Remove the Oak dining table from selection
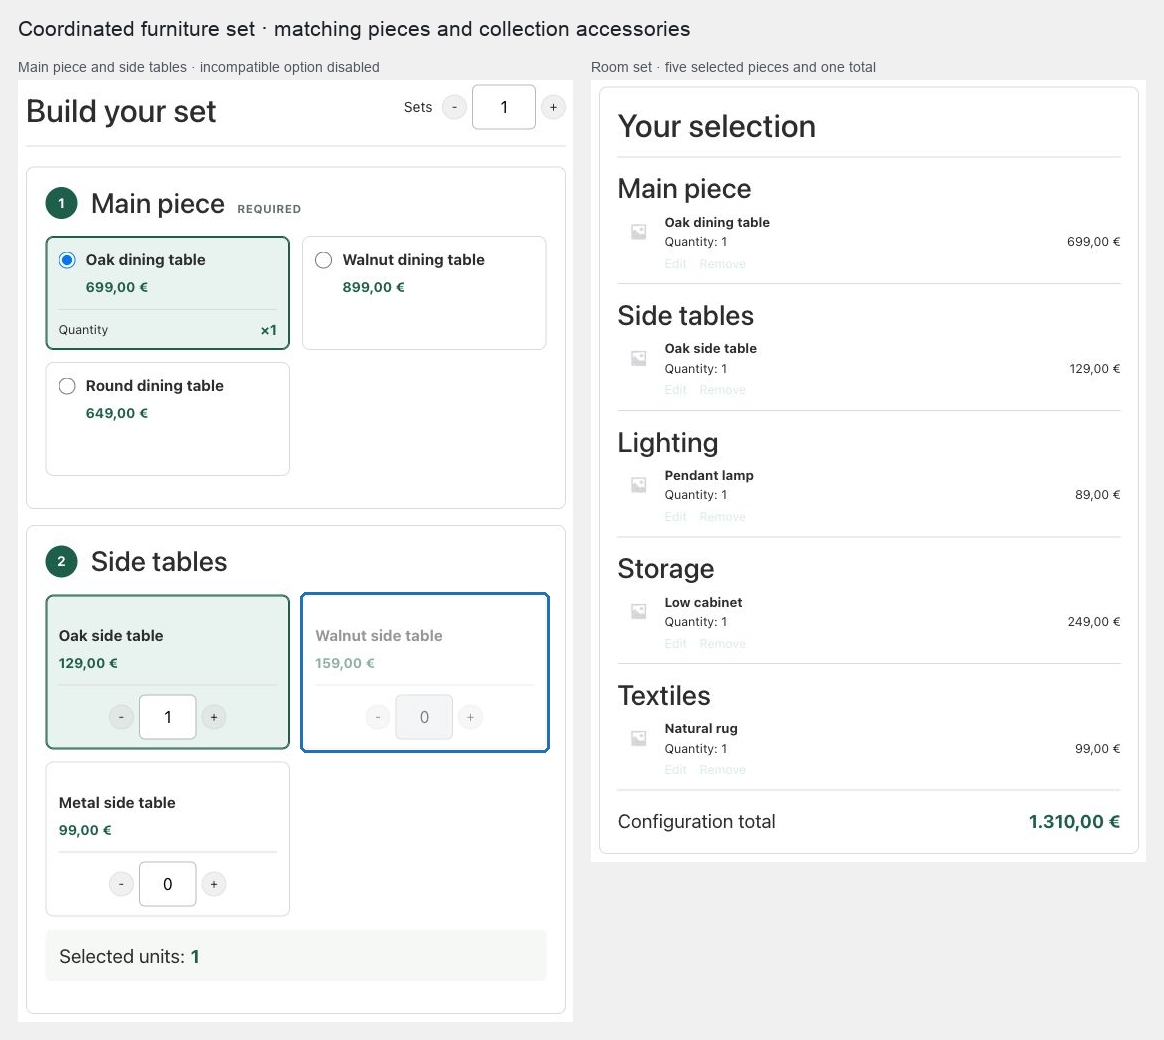The height and width of the screenshot is (1040, 1164). [x=722, y=264]
